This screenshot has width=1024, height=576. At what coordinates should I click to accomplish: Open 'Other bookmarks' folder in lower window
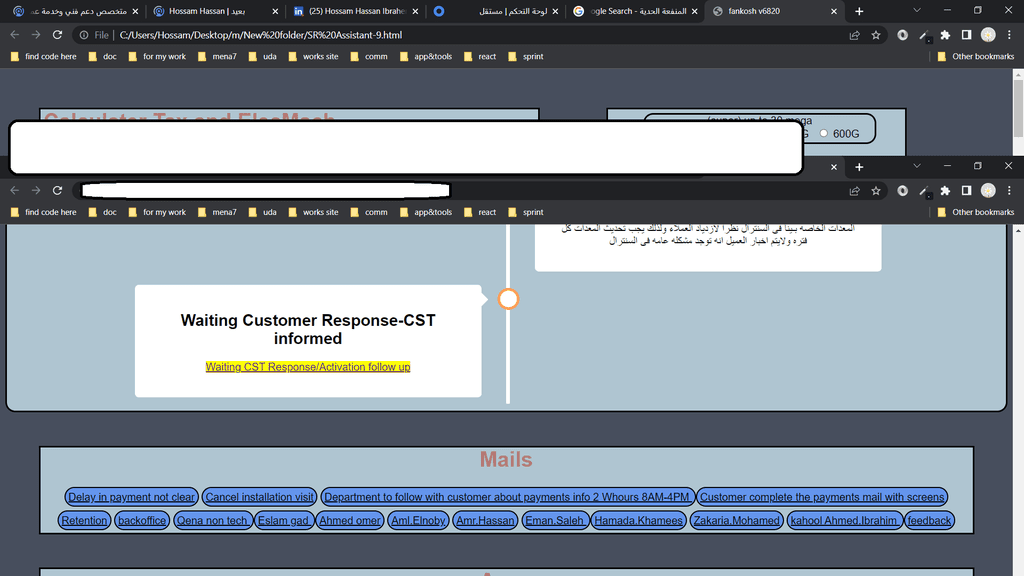pos(976,212)
